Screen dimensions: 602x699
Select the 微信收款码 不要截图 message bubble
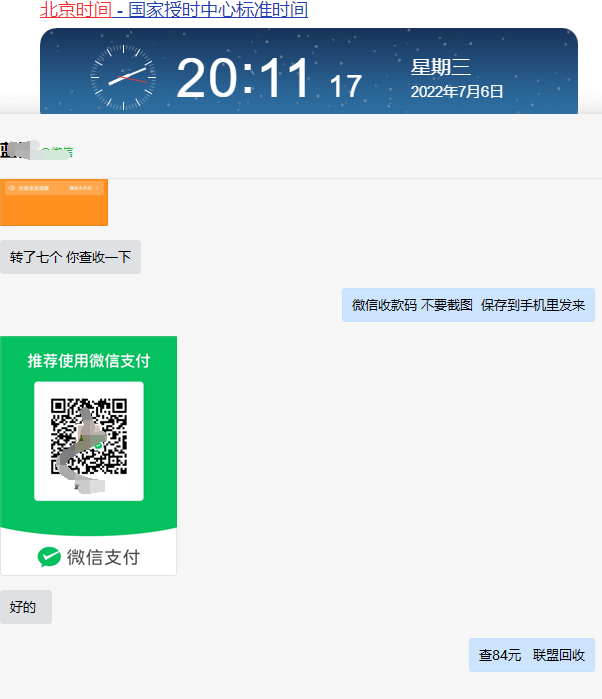[468, 305]
